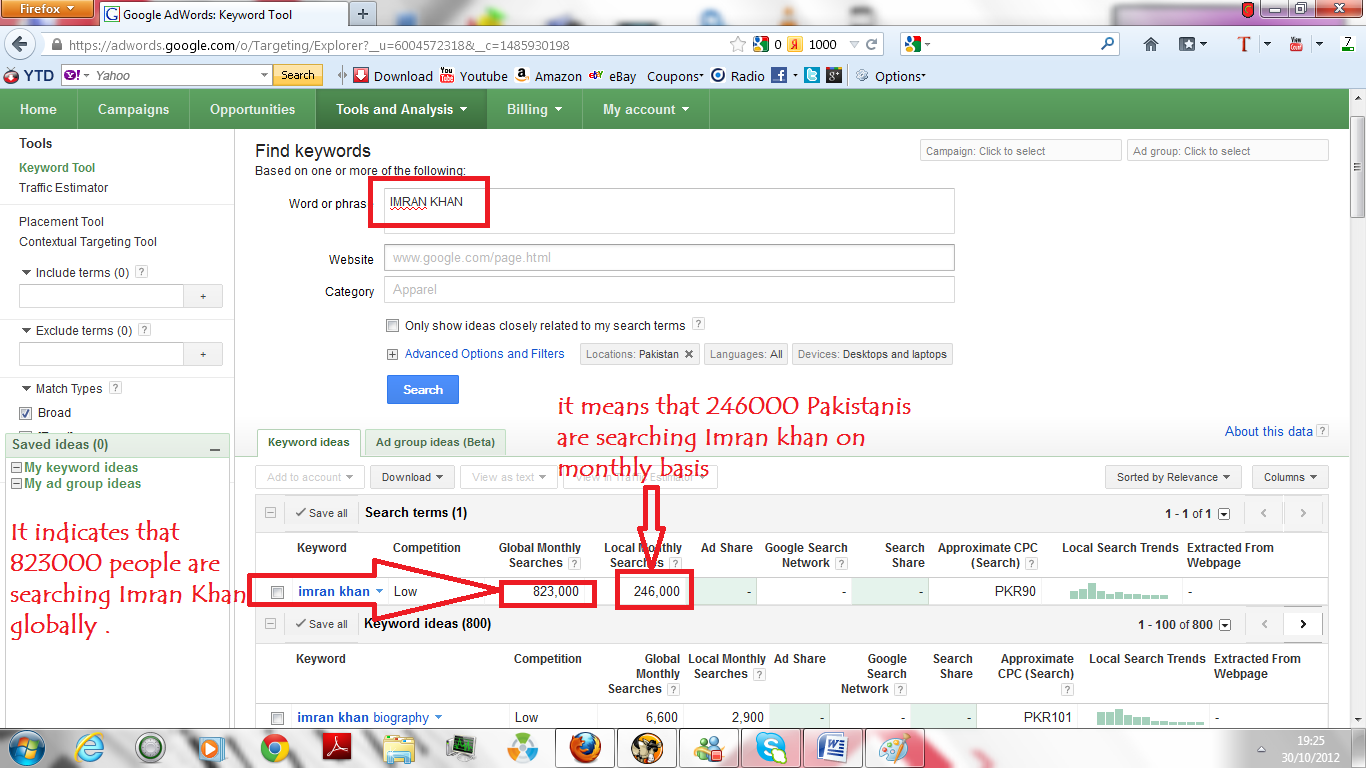Viewport: 1366px width, 768px height.
Task: Go back with the browser back arrow
Action: point(21,45)
